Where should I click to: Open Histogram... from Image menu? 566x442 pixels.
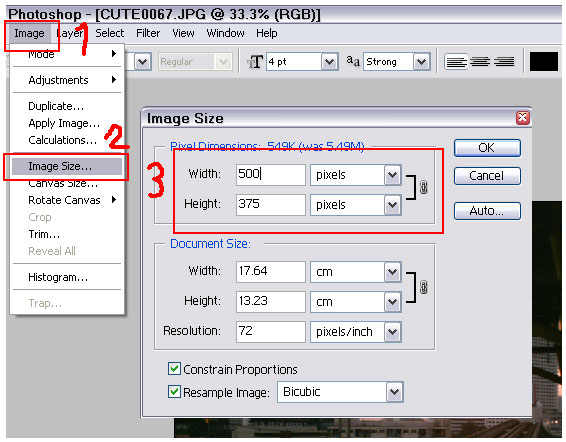[67, 277]
